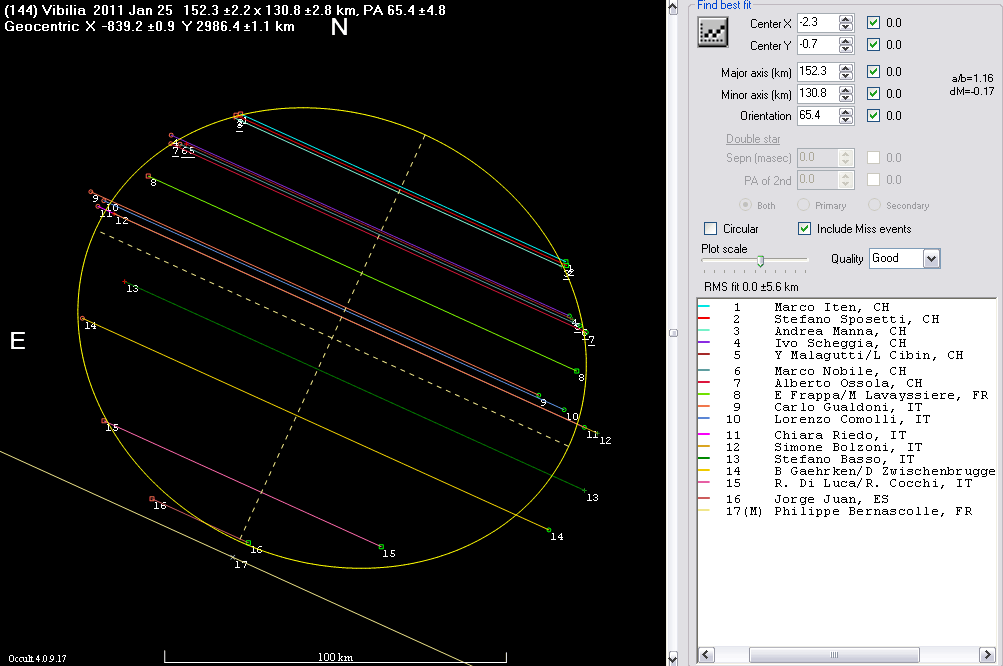Increase Center X with the up arrow
The height and width of the screenshot is (666, 1003).
pyautogui.click(x=846, y=19)
